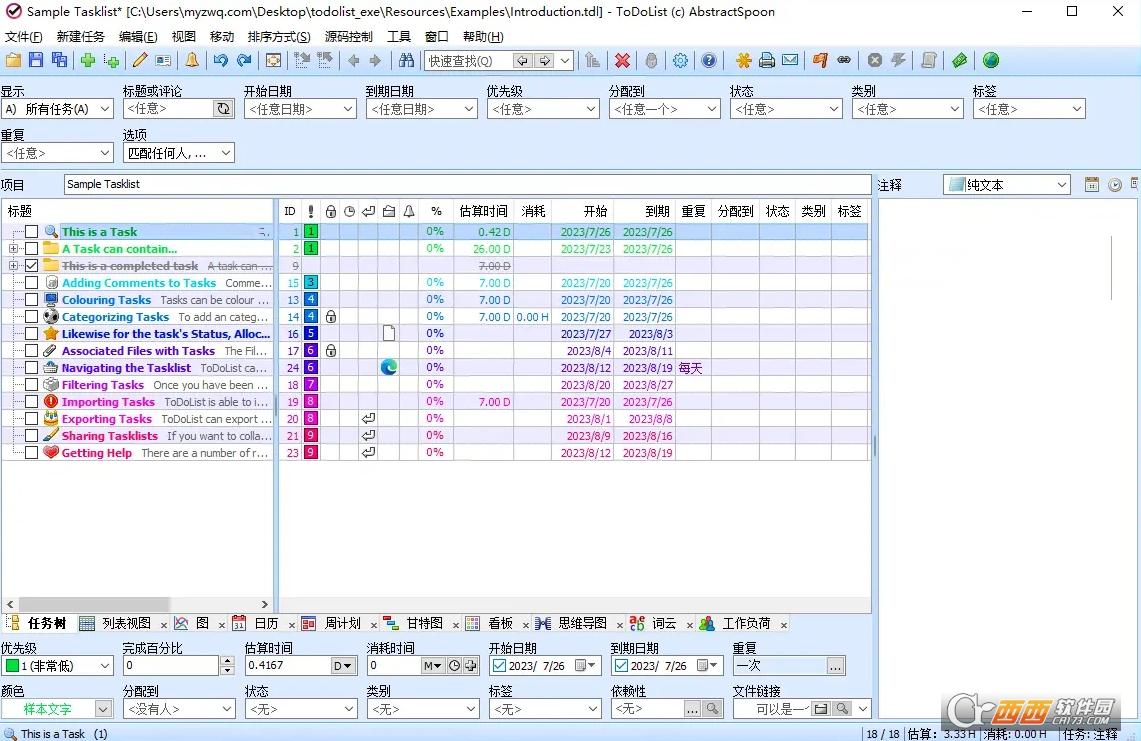Open the 文件(F) menu

(x=23, y=36)
